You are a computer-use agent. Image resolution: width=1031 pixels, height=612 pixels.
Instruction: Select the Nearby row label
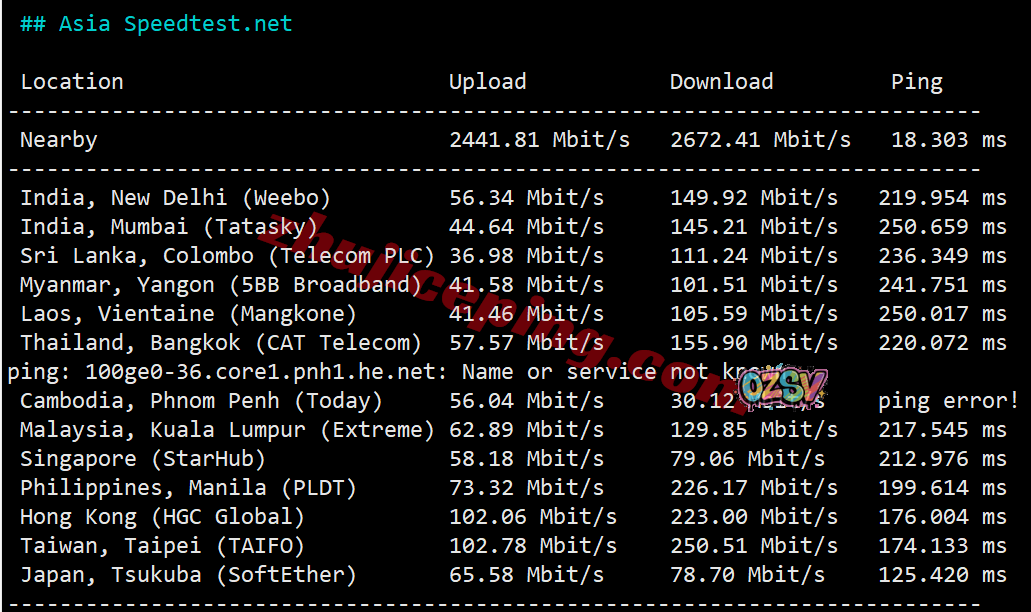point(59,140)
